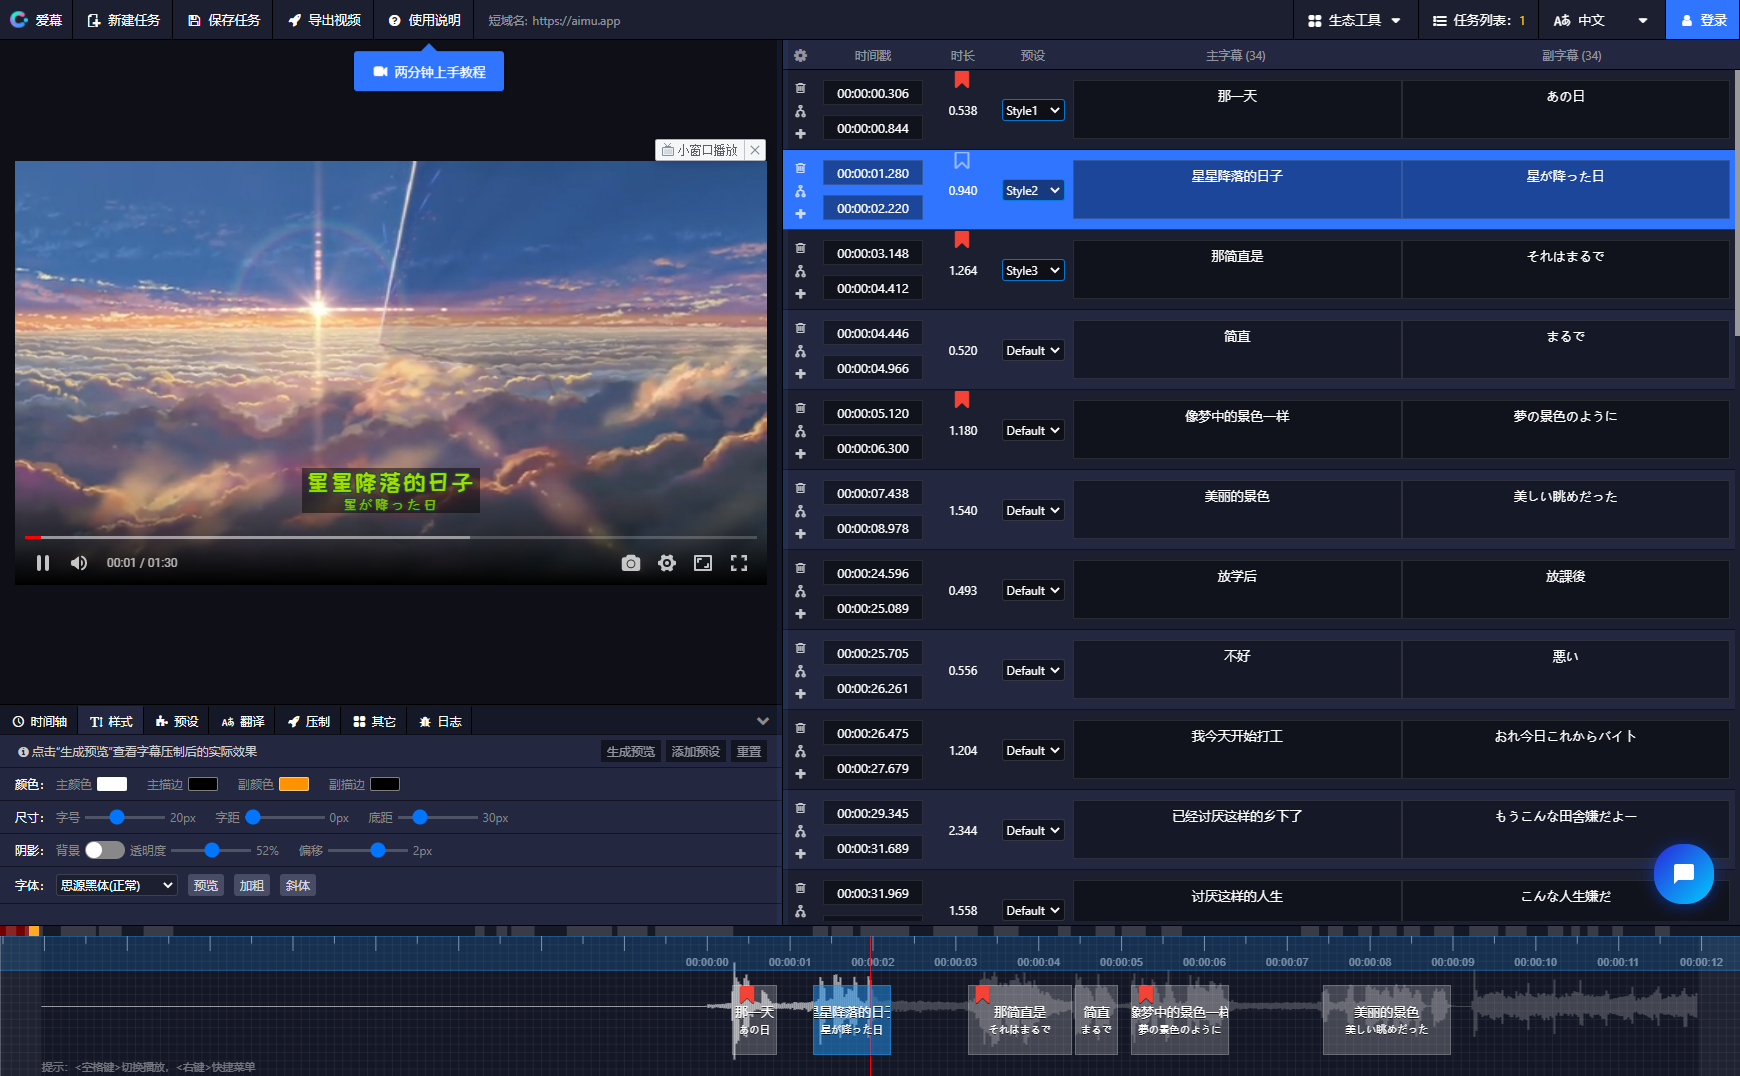Switch to the 预设 tab
This screenshot has width=1740, height=1076.
[177, 721]
